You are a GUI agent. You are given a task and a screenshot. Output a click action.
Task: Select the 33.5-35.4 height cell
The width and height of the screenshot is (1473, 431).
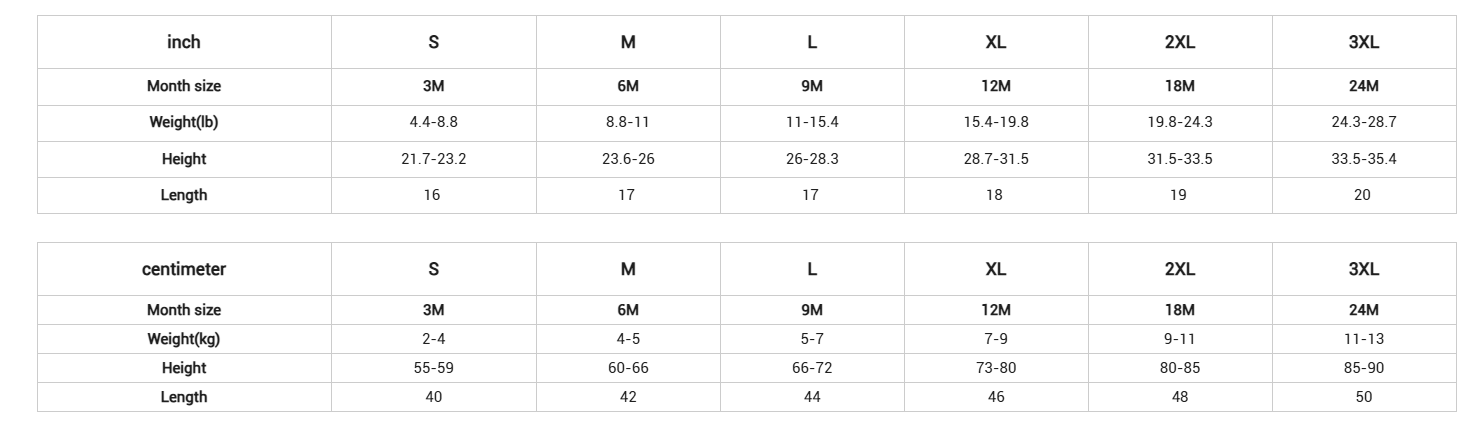click(1363, 159)
